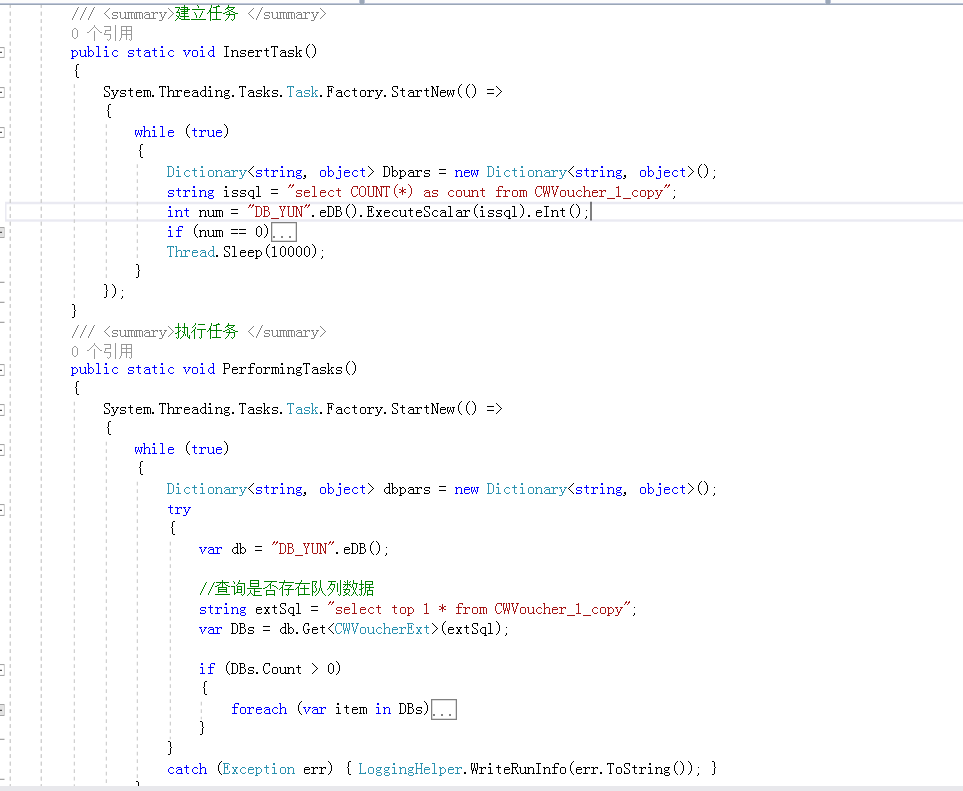Collapse the PerformingTasks method outline marker
963x791 pixels.
(x=3, y=369)
